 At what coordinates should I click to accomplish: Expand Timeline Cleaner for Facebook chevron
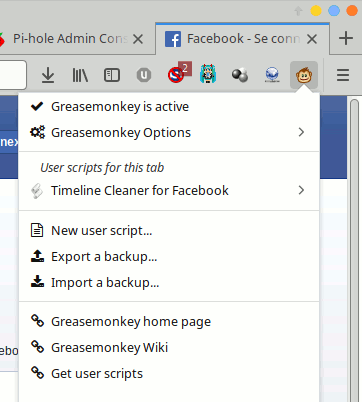[x=301, y=190]
